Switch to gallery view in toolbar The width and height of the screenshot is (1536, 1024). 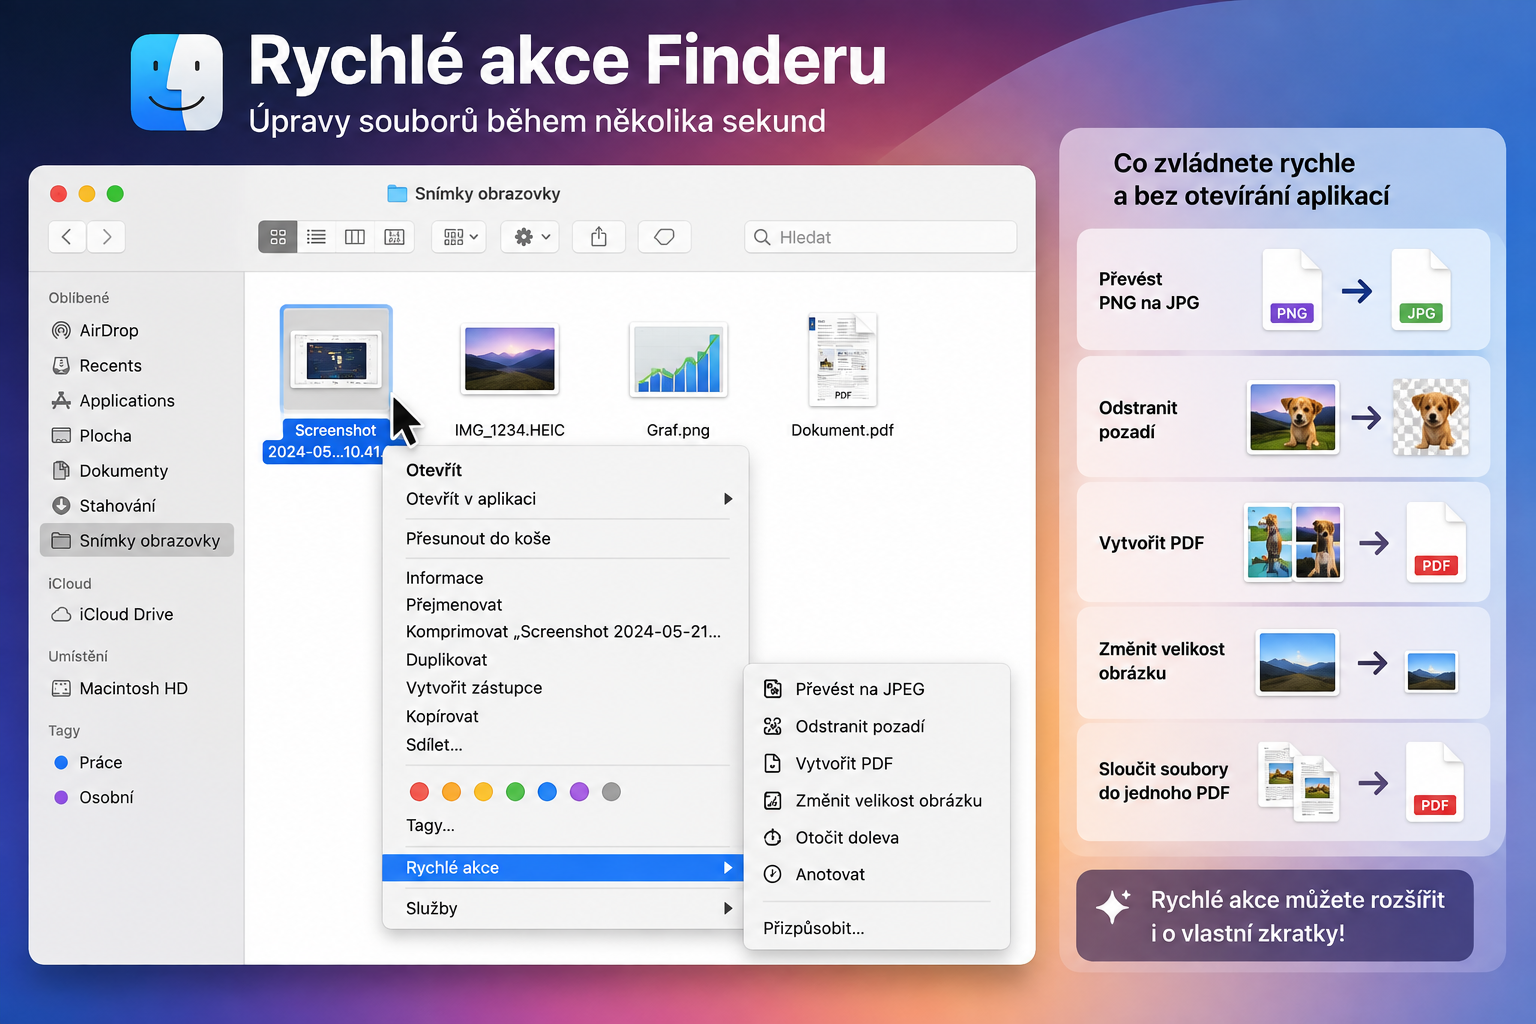[394, 237]
